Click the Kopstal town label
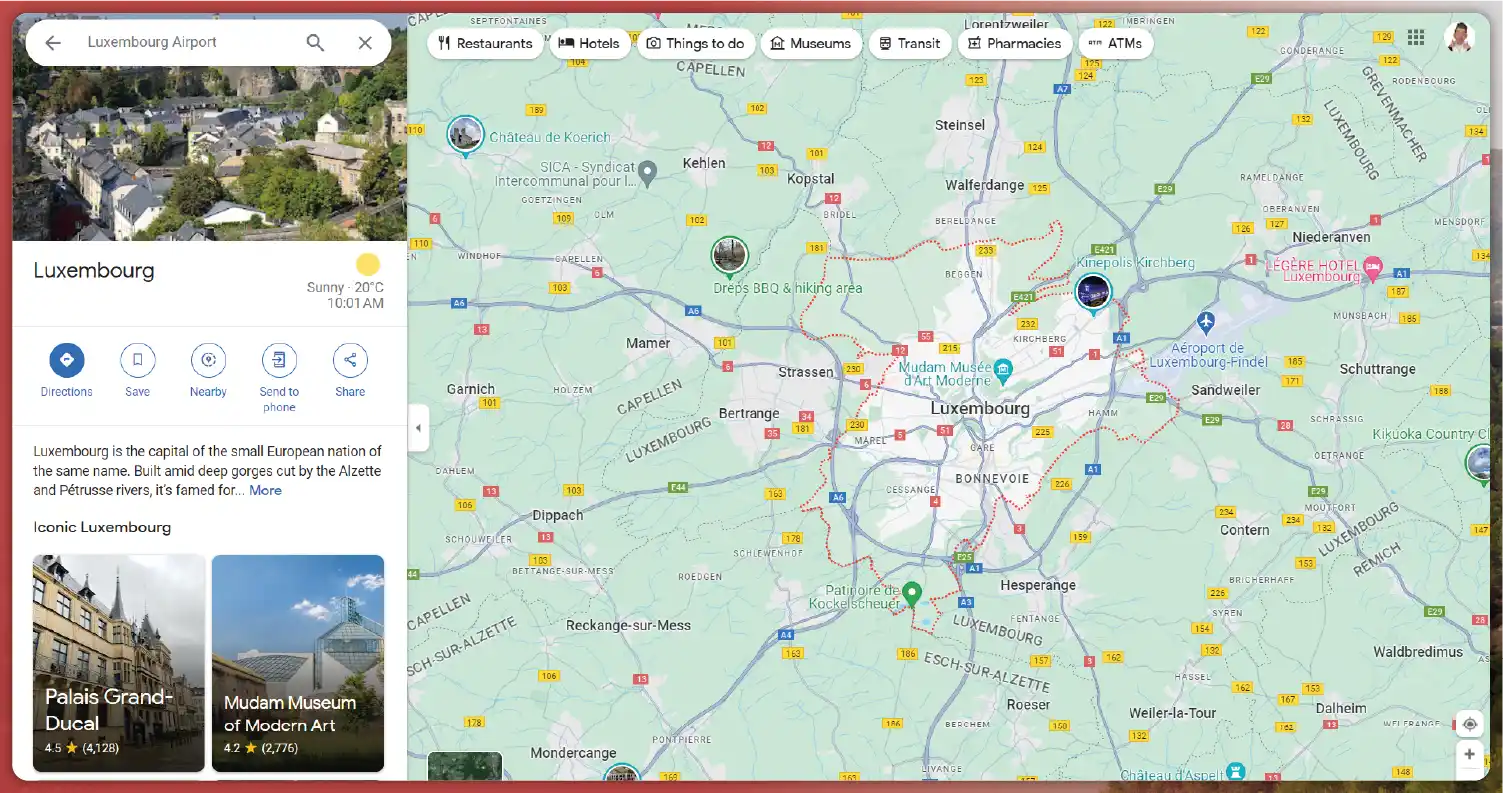The width and height of the screenshot is (1503, 793). click(811, 179)
